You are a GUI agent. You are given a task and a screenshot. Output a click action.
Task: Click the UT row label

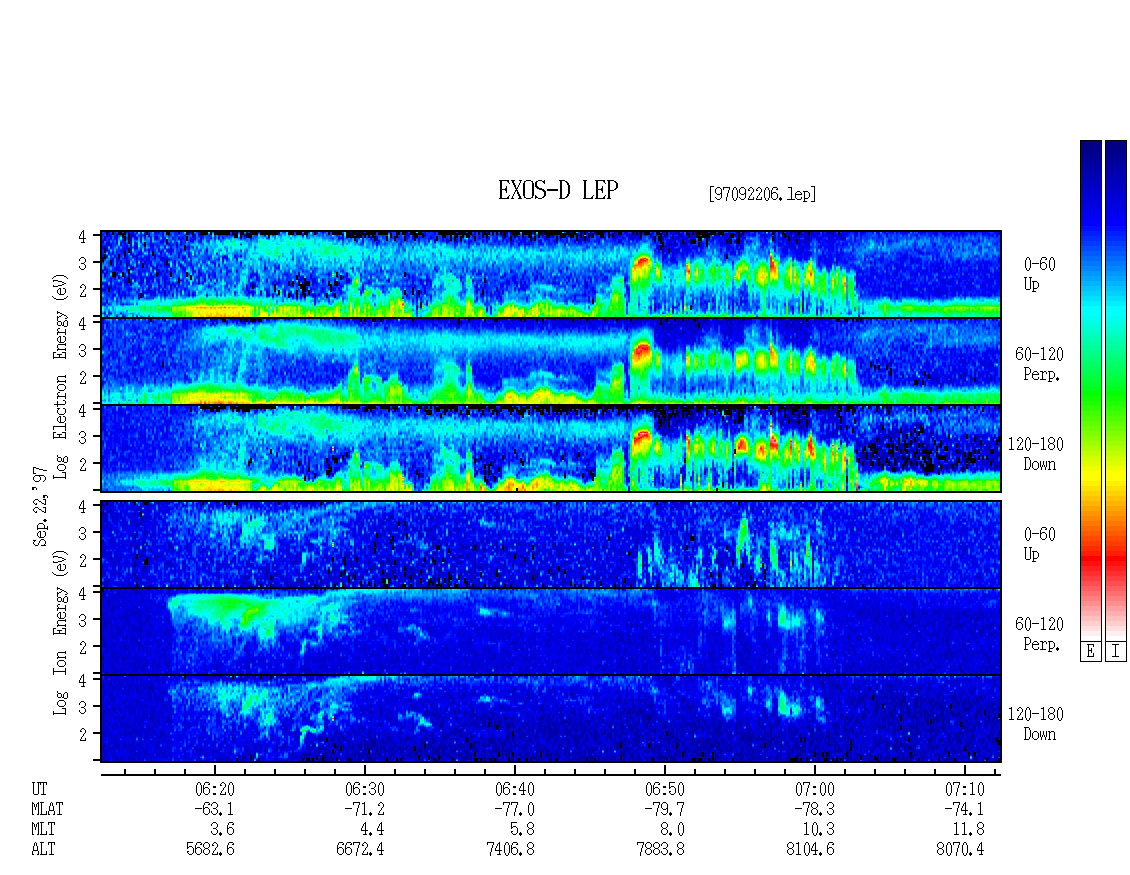click(x=39, y=789)
